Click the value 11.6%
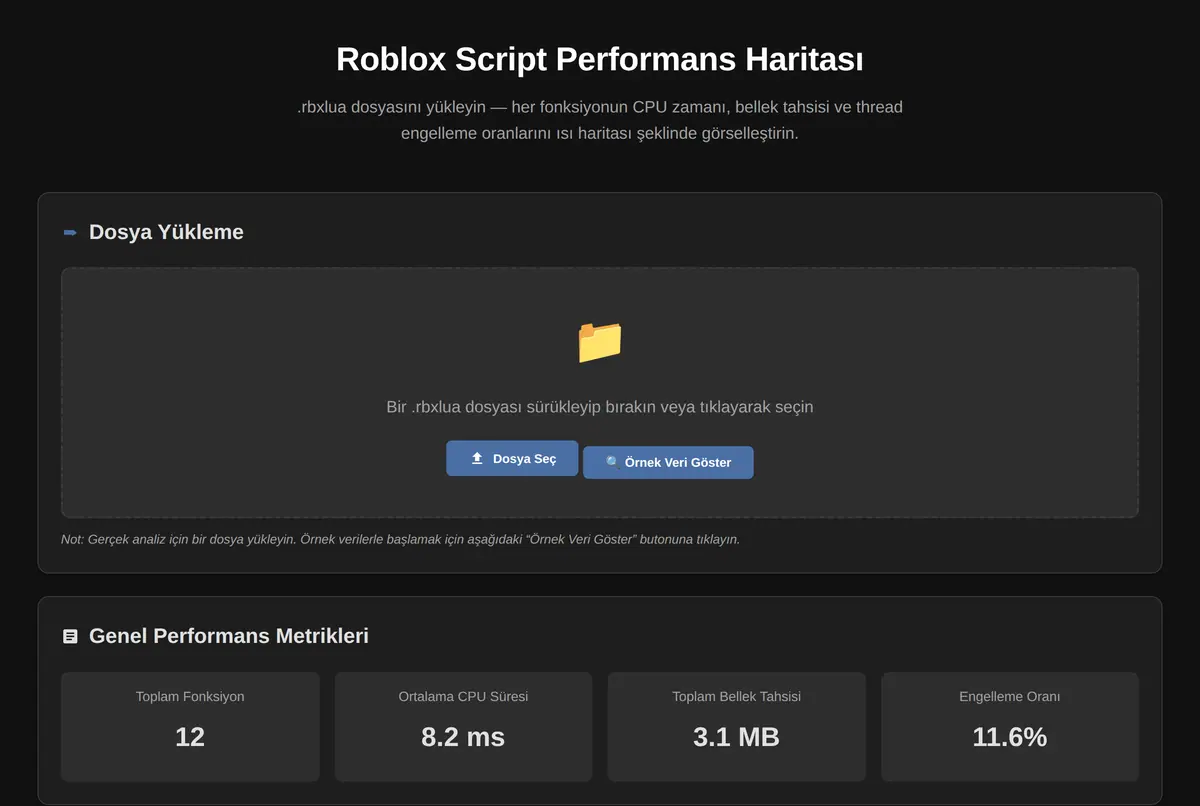This screenshot has width=1200, height=806. pos(1010,737)
